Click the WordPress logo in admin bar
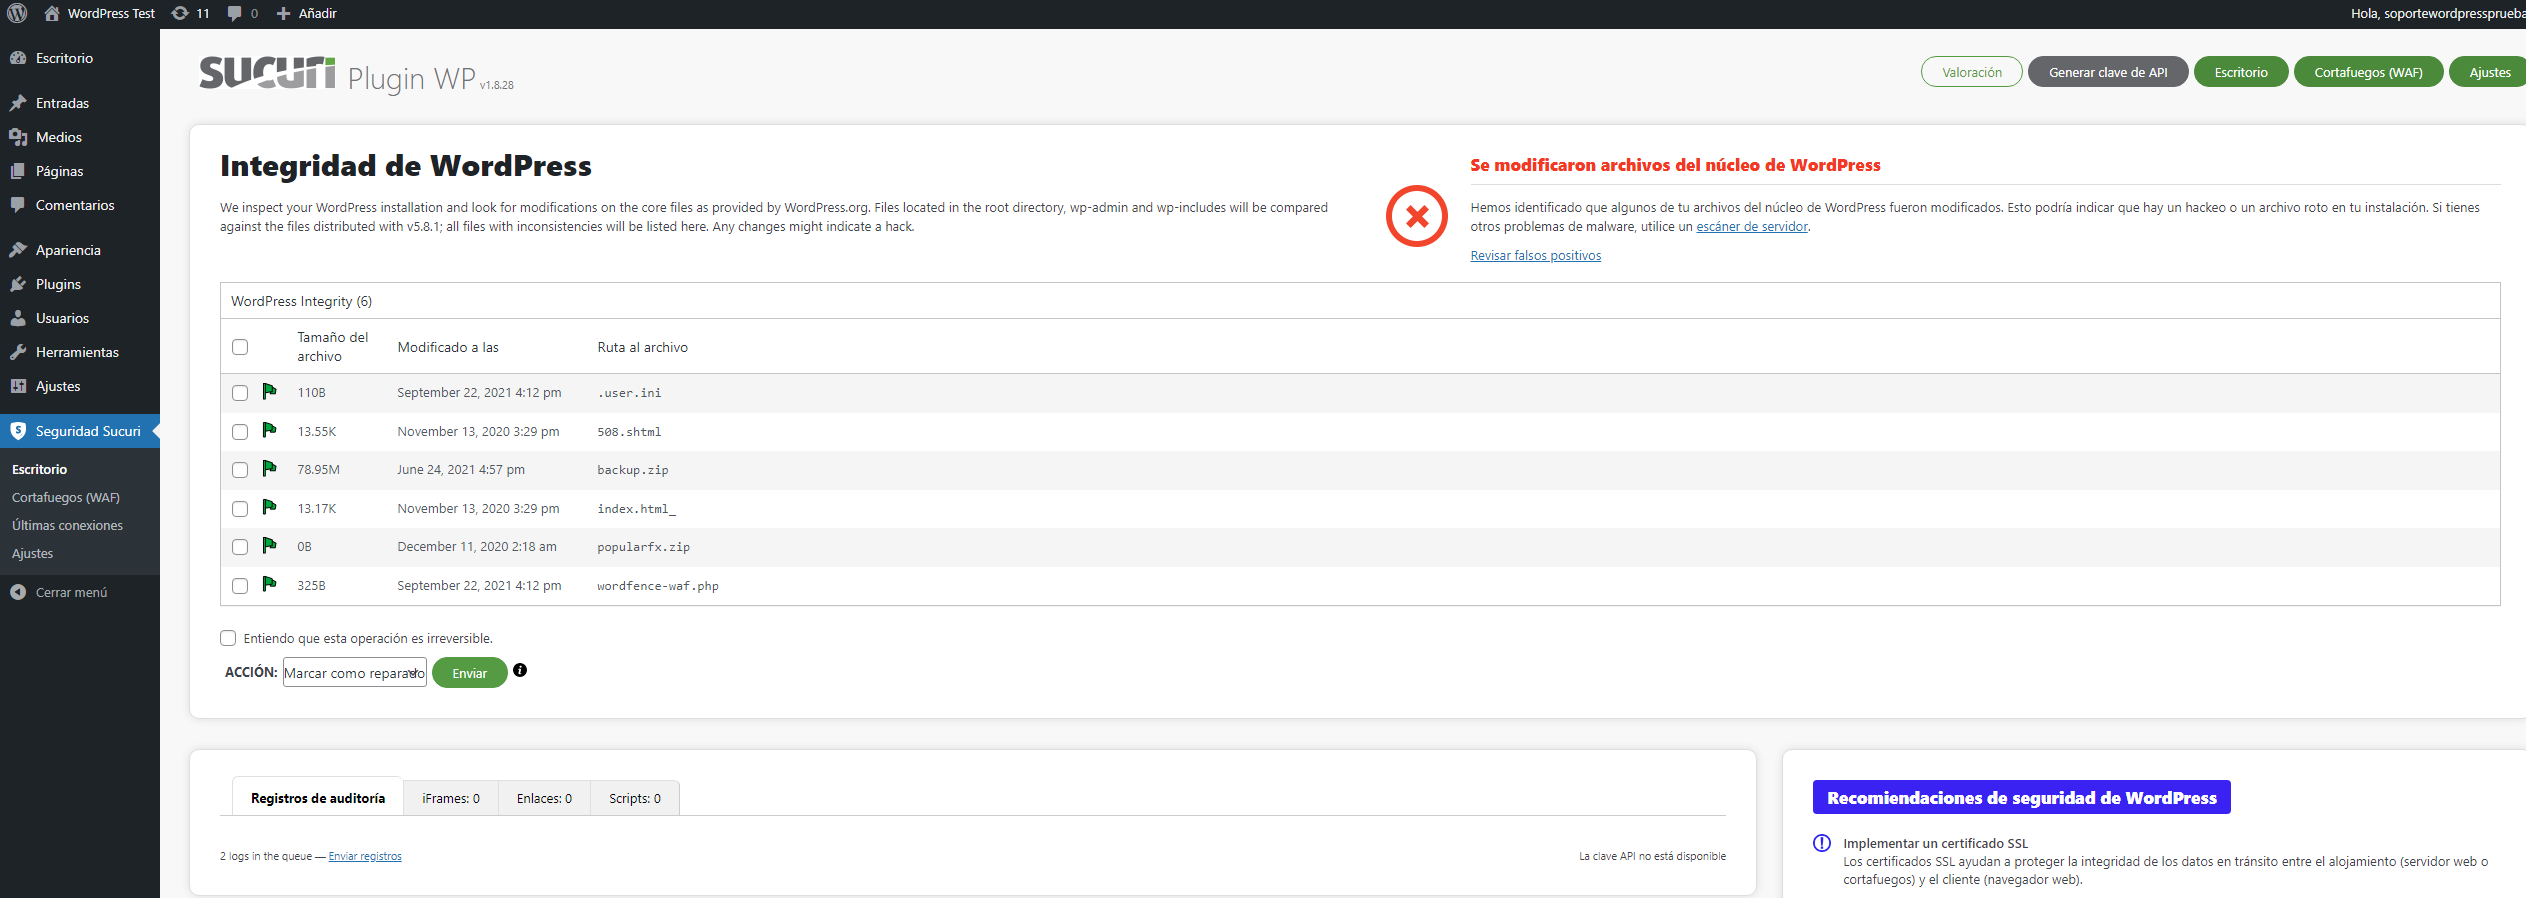This screenshot has width=2526, height=898. (x=17, y=13)
